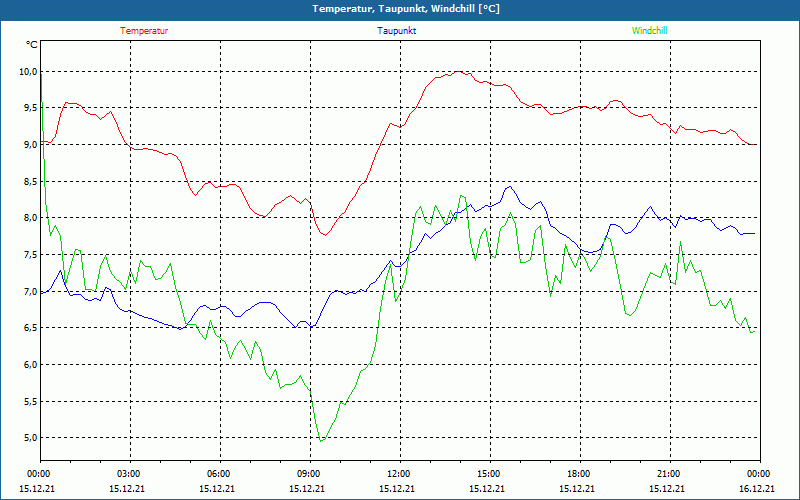
Task: Click the 21:00 time axis label
Action: pos(670,474)
